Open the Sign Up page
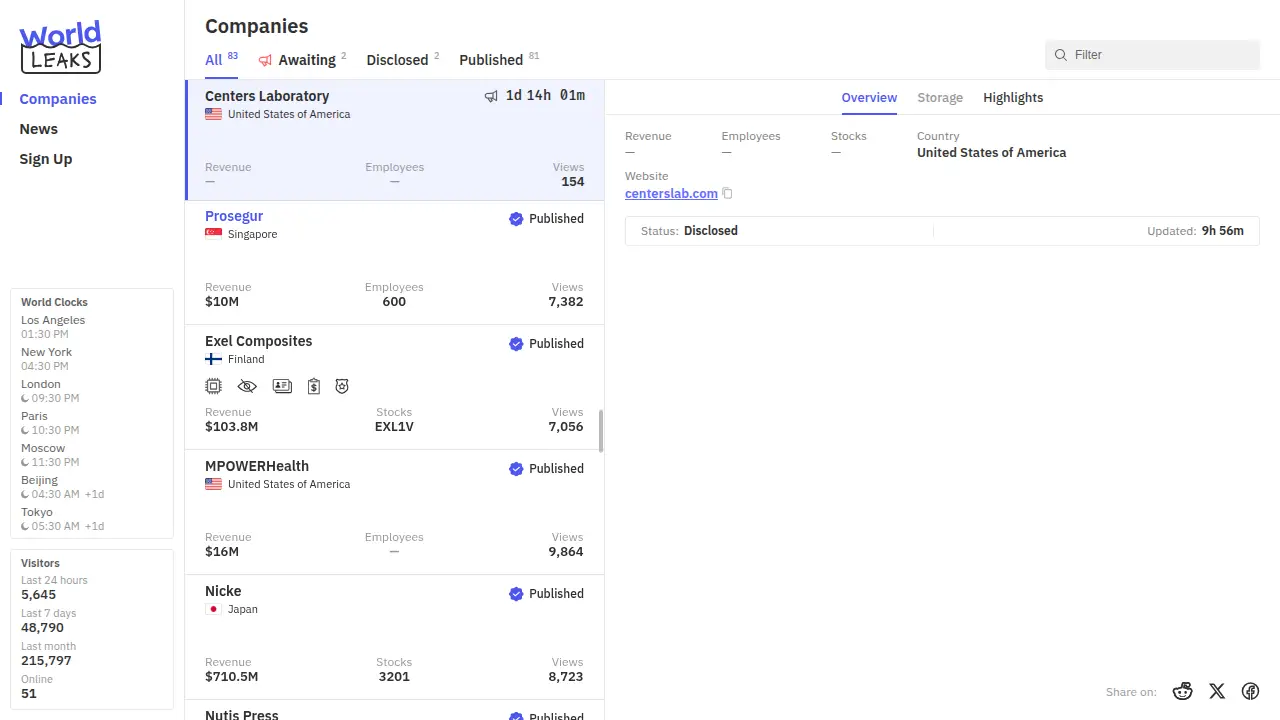The image size is (1280, 720). 46,159
